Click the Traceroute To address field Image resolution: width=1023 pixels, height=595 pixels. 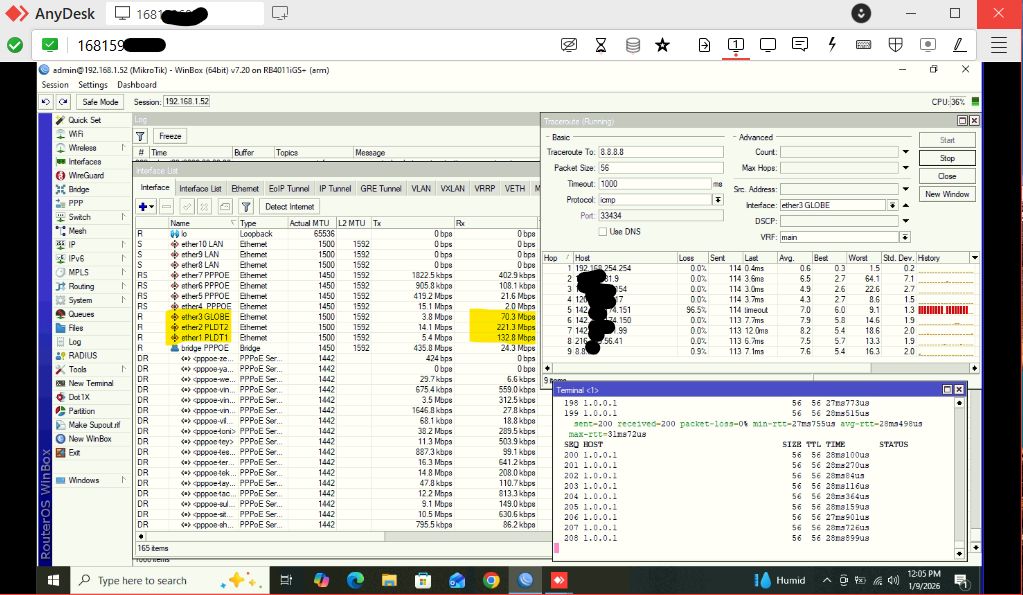[660, 152]
